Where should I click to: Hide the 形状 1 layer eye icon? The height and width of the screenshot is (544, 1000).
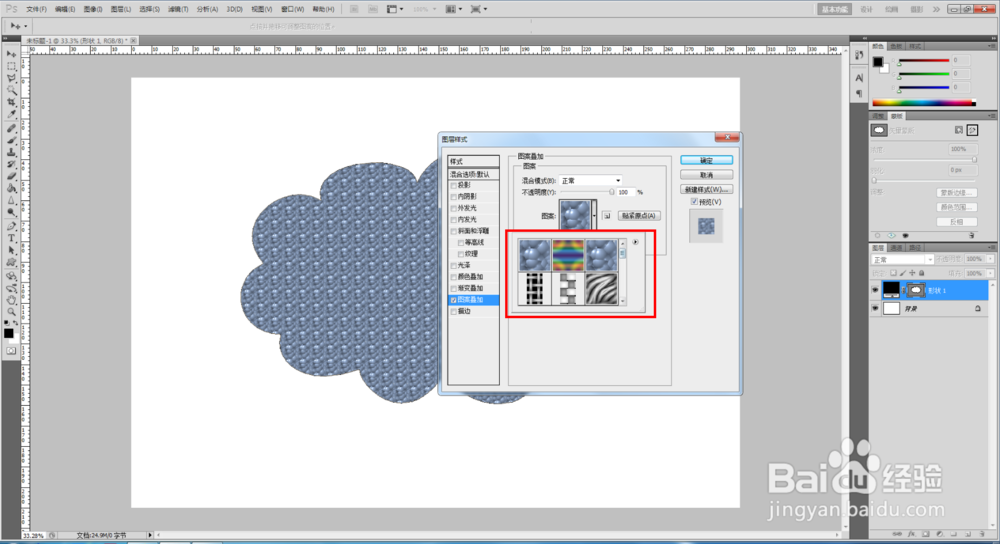point(875,291)
